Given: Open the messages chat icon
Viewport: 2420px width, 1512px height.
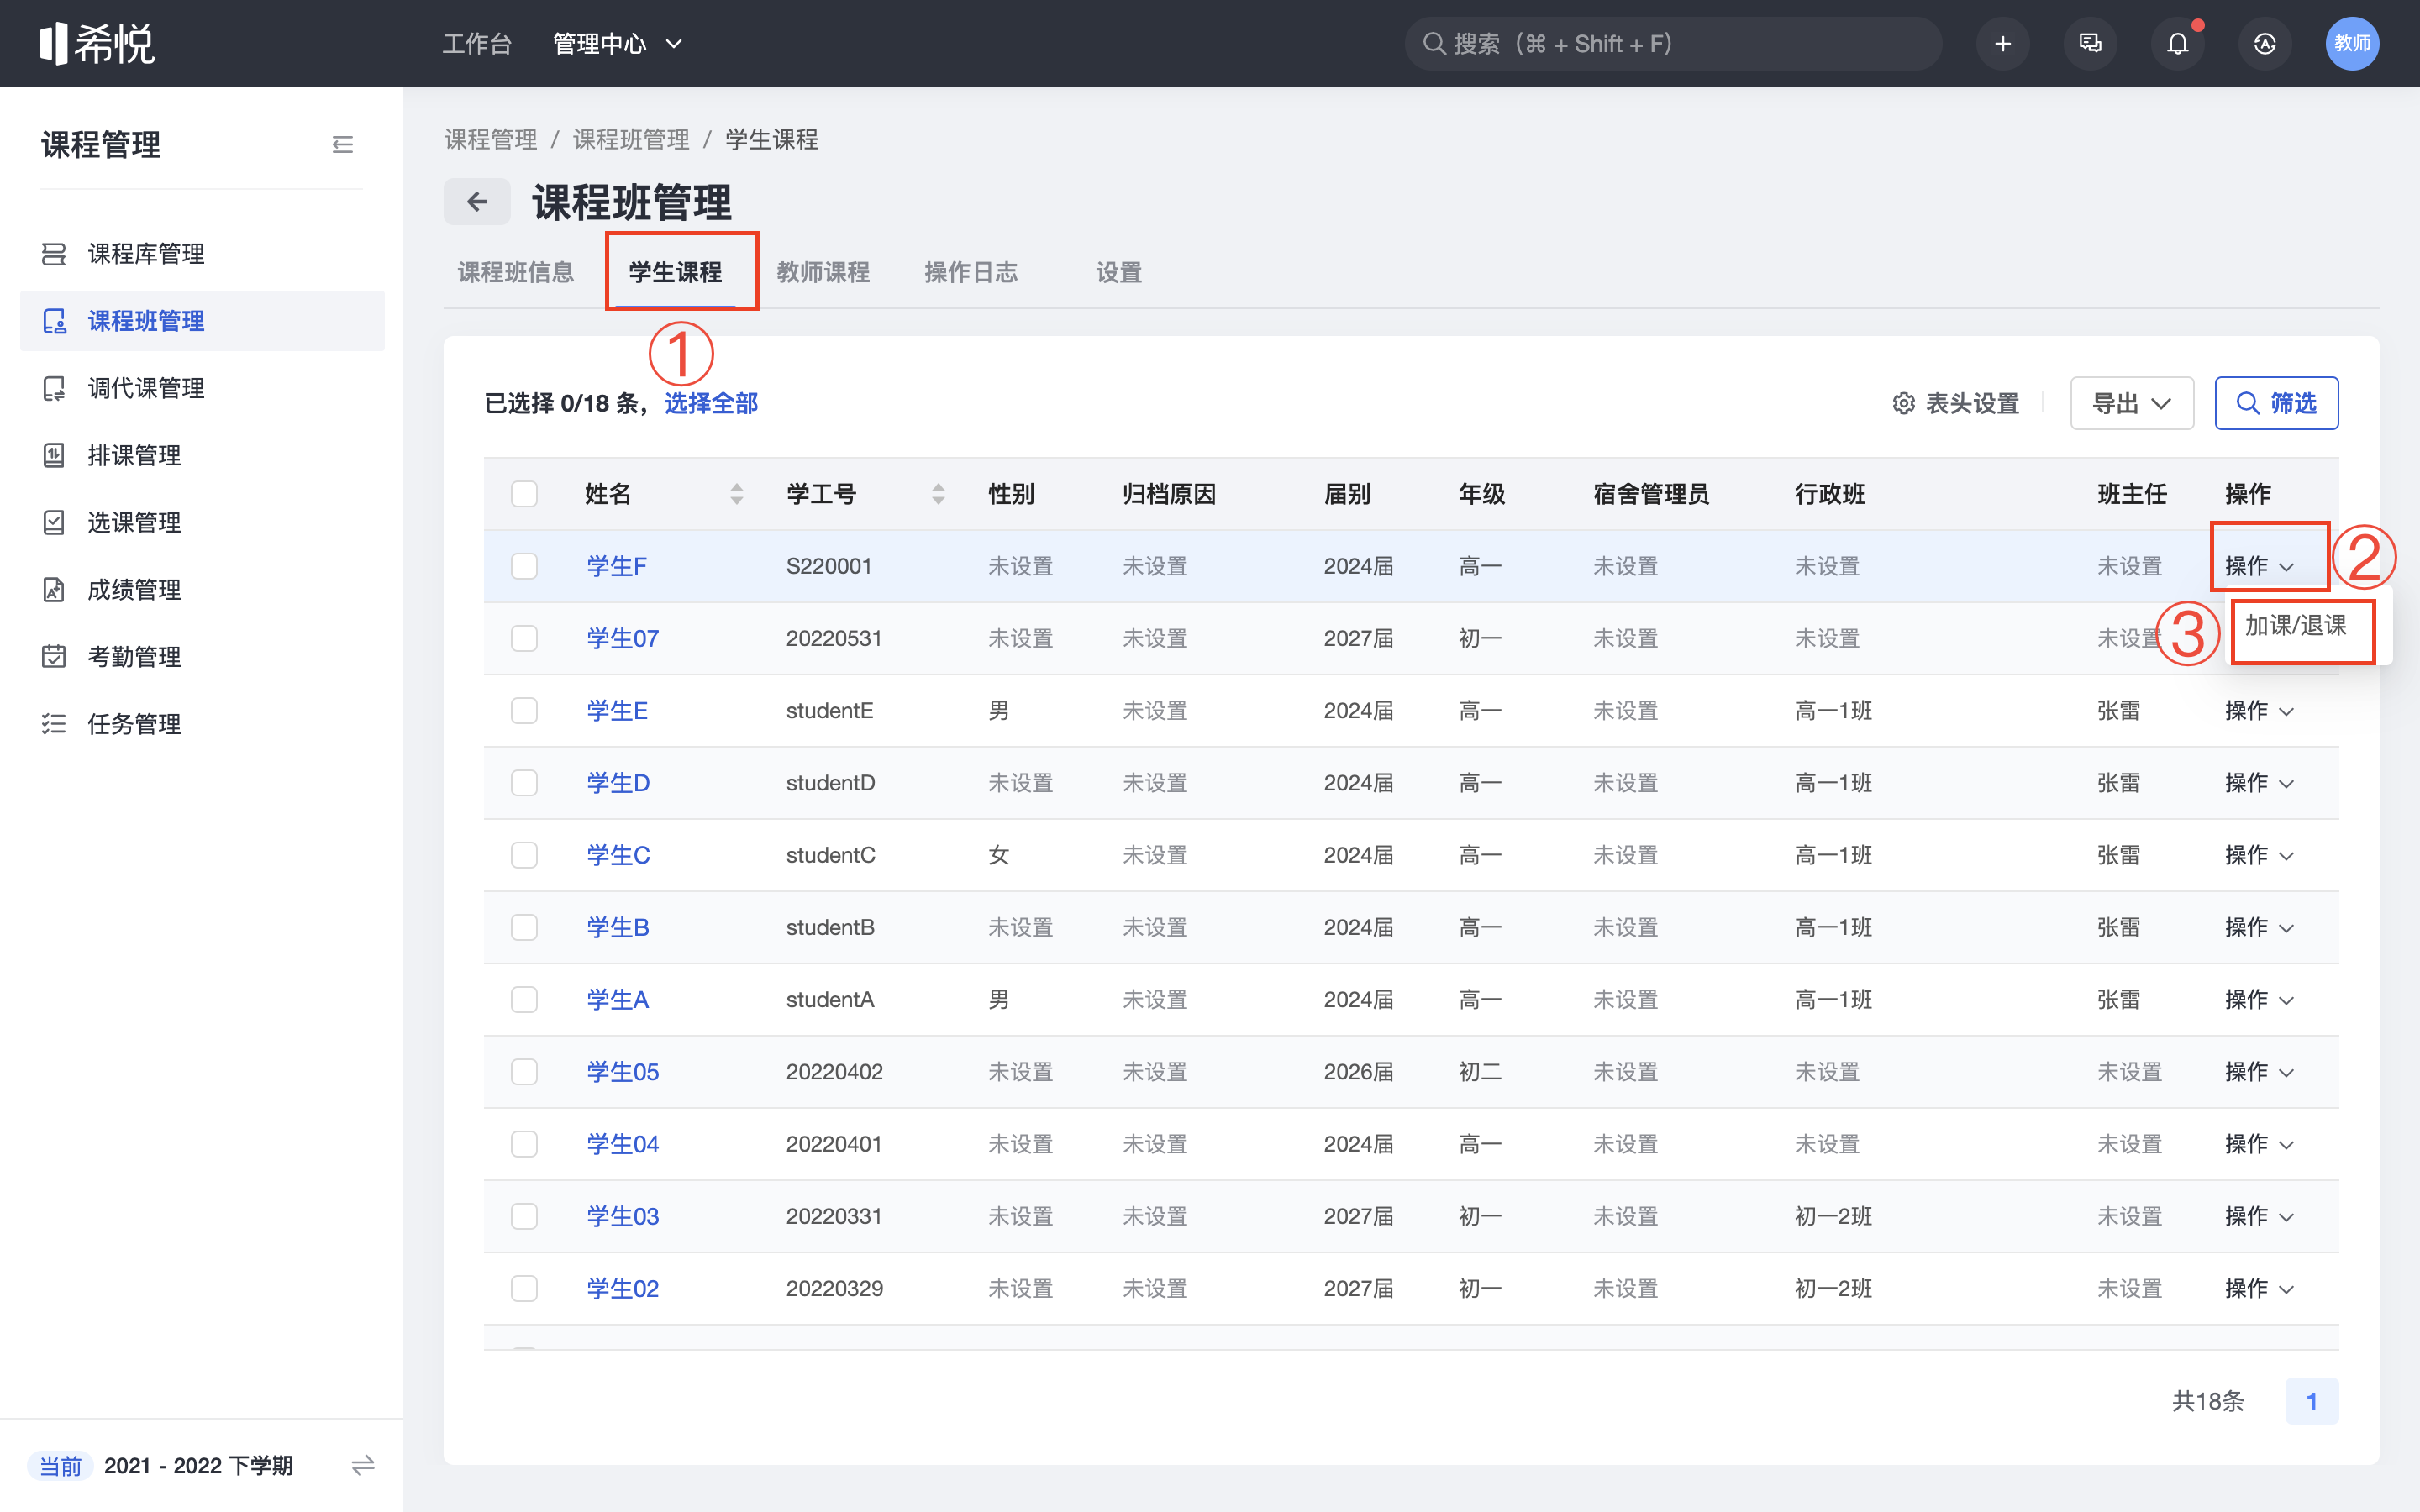Looking at the screenshot, I should point(2090,43).
